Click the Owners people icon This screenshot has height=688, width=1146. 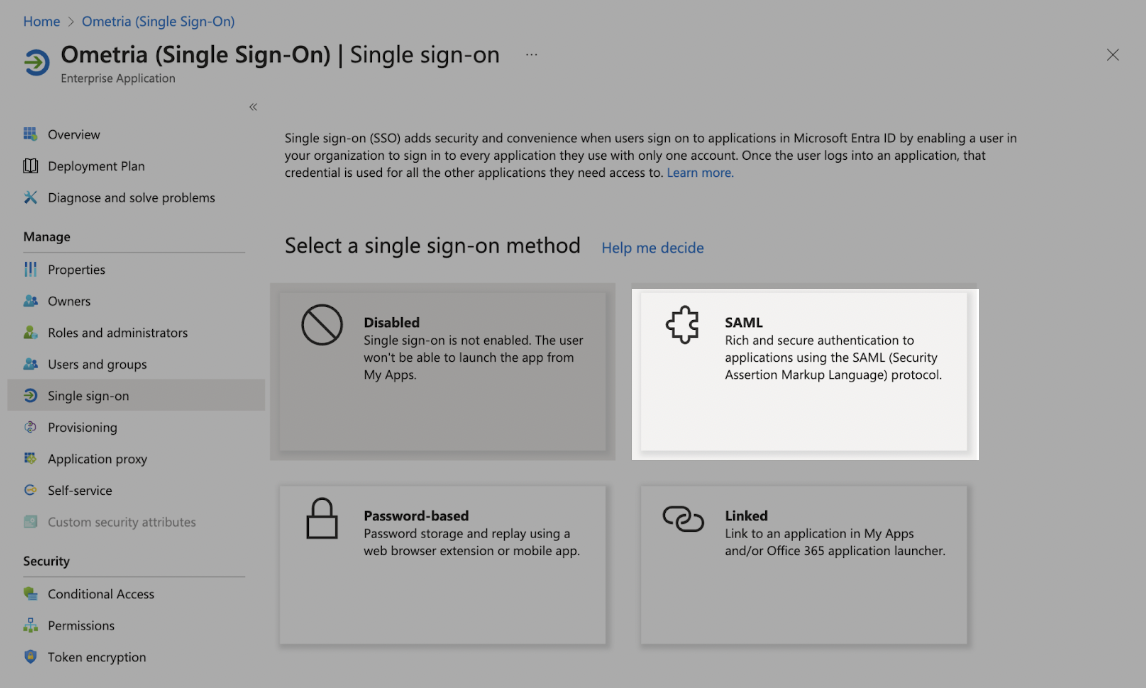coord(30,300)
